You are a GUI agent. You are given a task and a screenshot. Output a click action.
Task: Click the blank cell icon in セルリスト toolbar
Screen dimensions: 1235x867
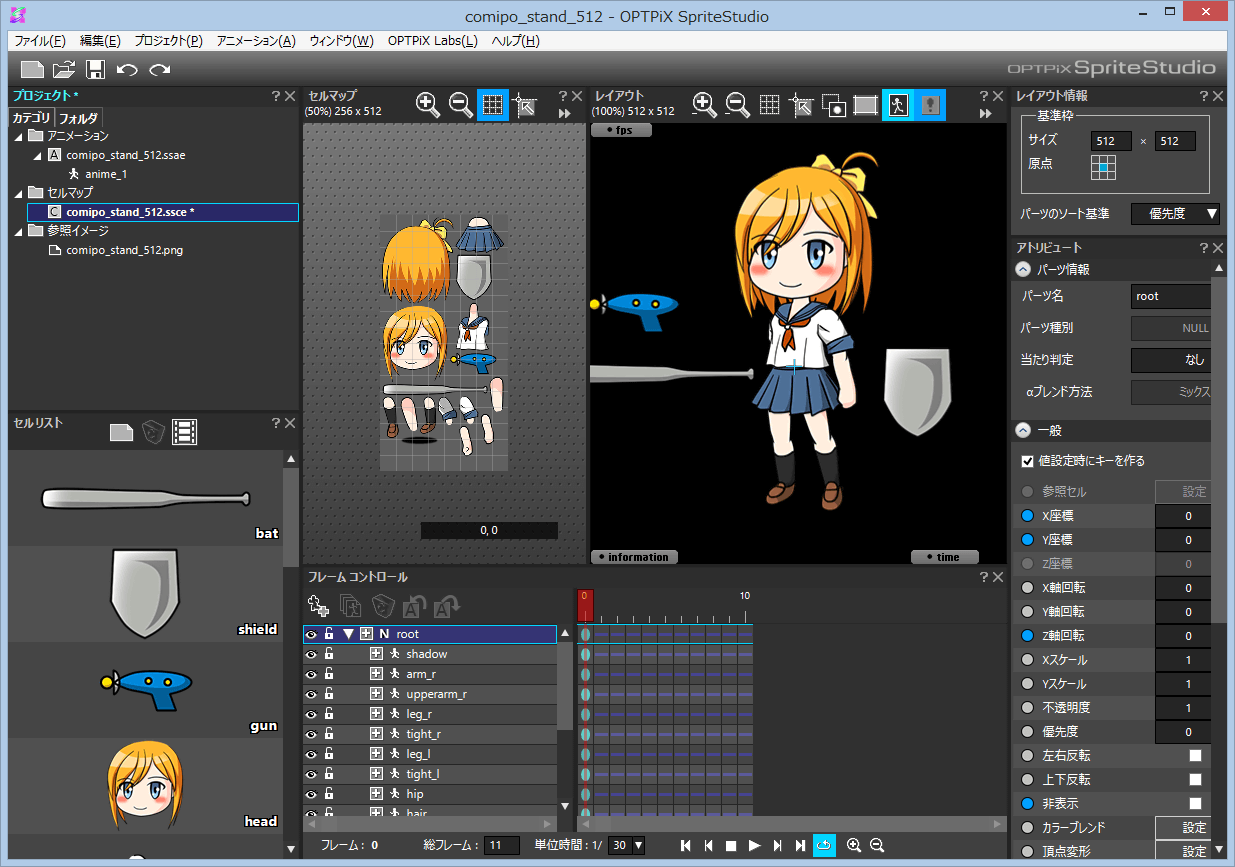point(121,432)
